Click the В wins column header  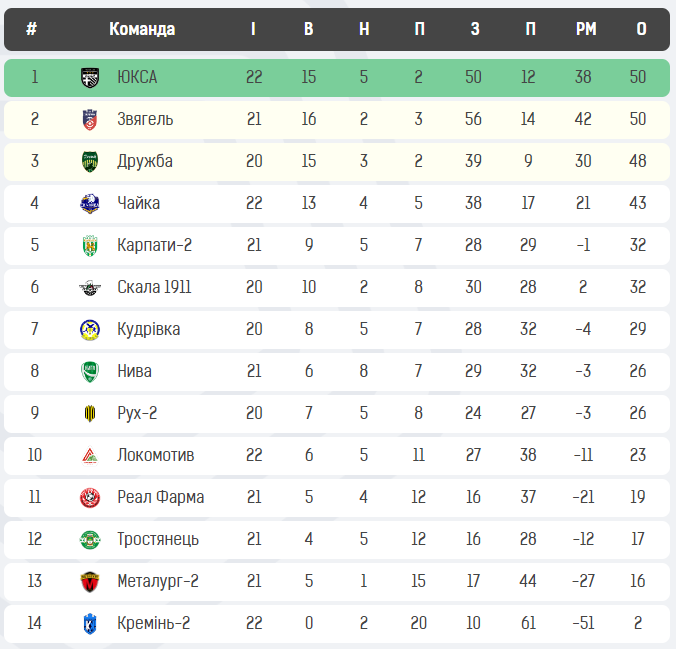(308, 29)
